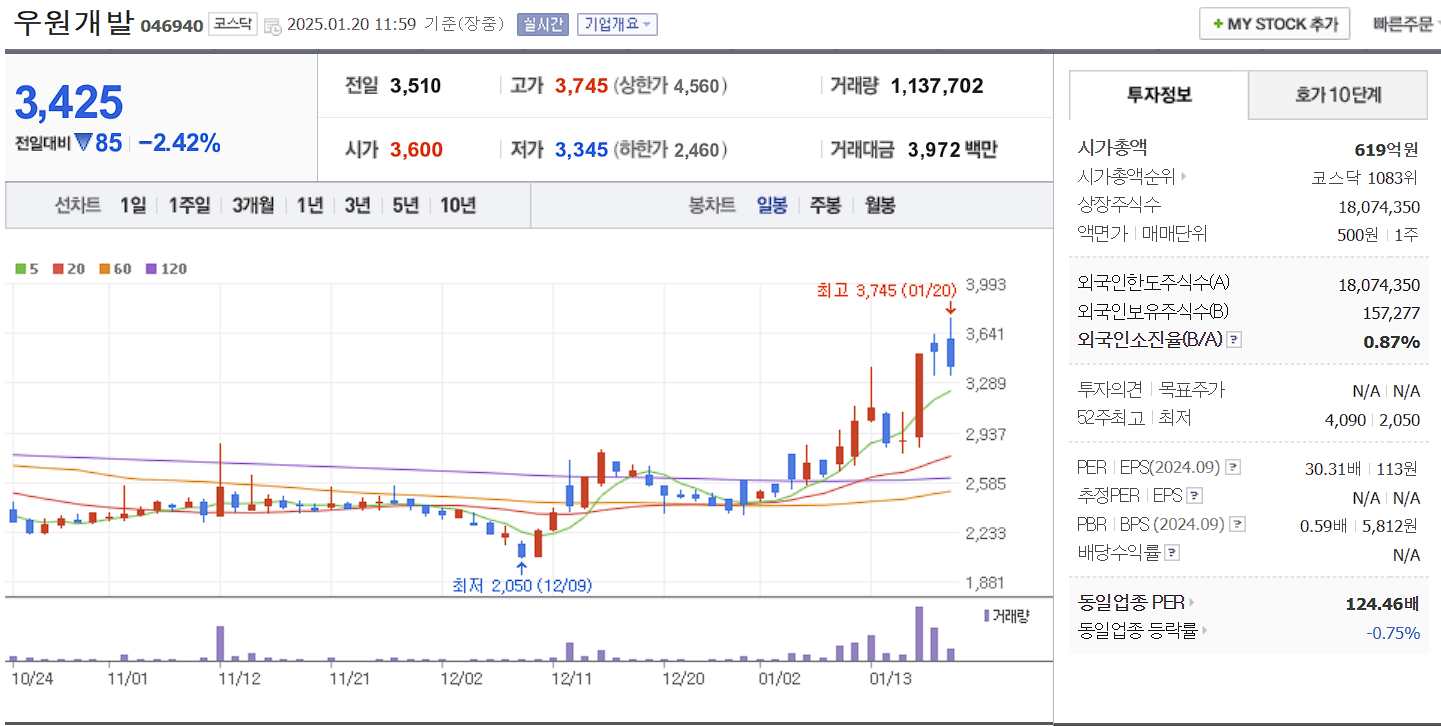The height and width of the screenshot is (726, 1441).
Task: Switch to the 호가 10단계 tab
Action: point(1337,95)
